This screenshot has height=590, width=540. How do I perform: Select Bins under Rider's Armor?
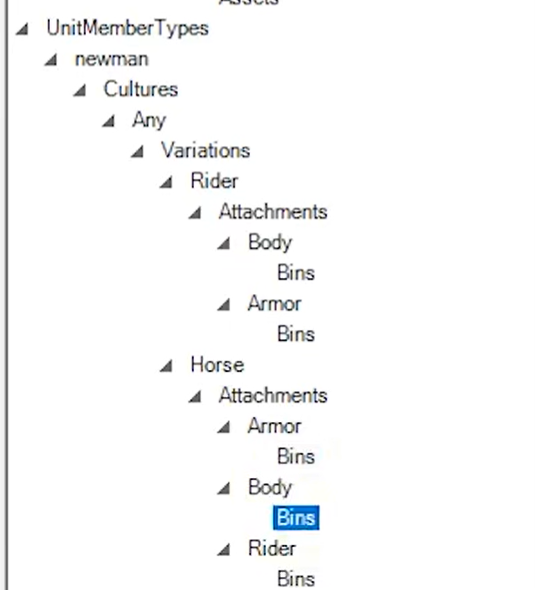point(296,334)
